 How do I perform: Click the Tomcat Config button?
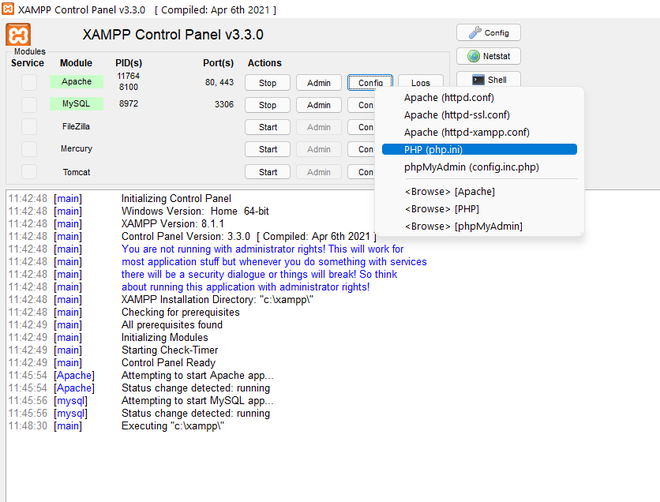[361, 172]
